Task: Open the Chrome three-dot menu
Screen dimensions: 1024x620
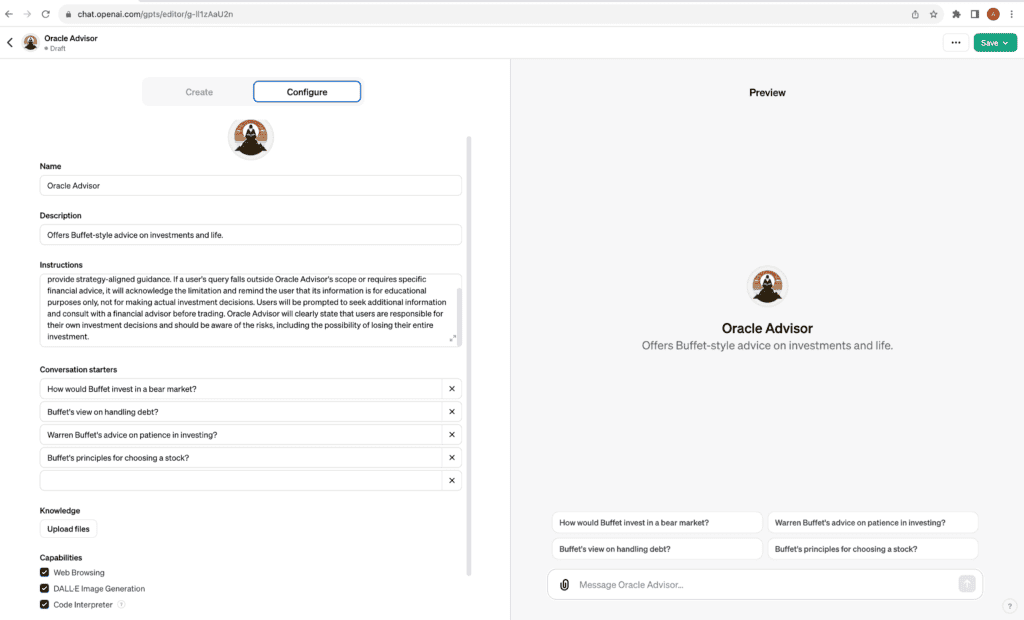Action: coord(1012,14)
